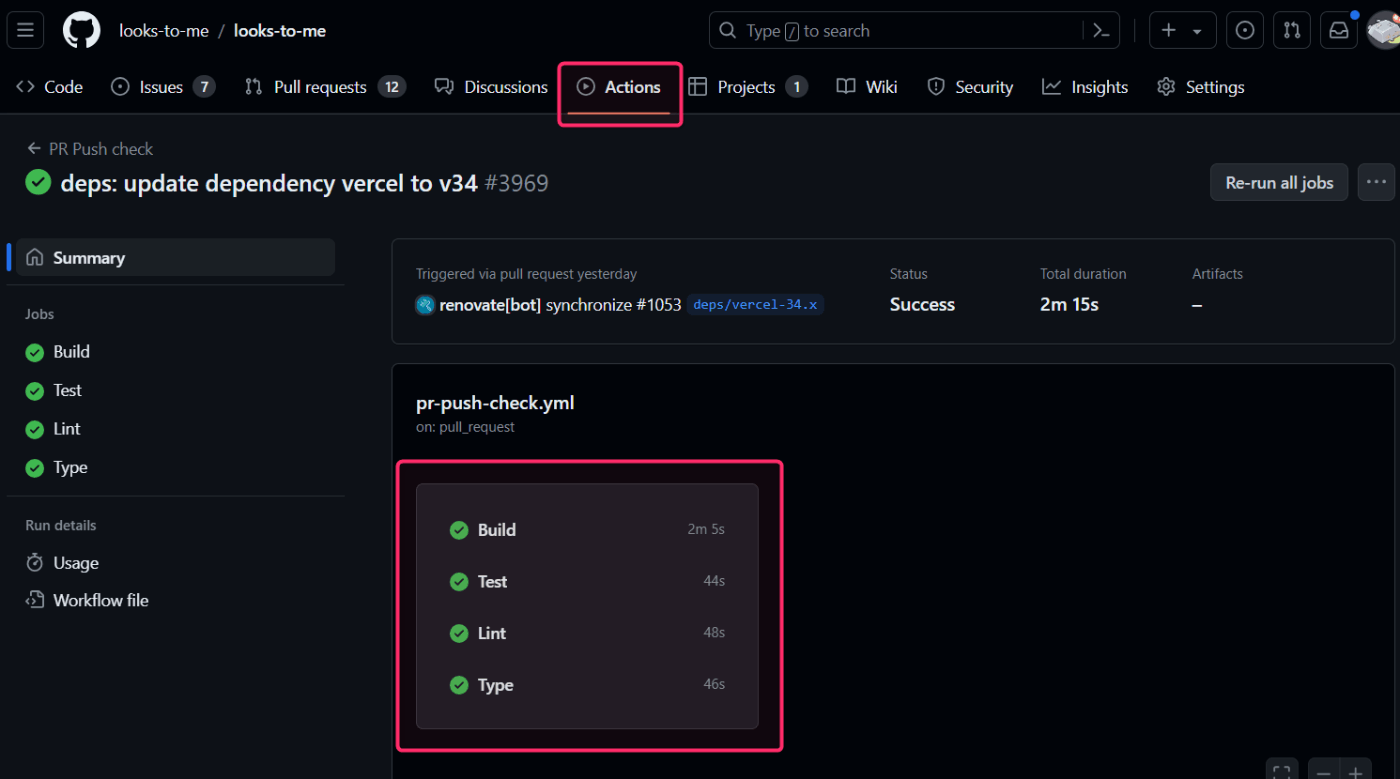Open the Lint job in workflow graph
Screen dimensions: 1400x779
[587, 633]
